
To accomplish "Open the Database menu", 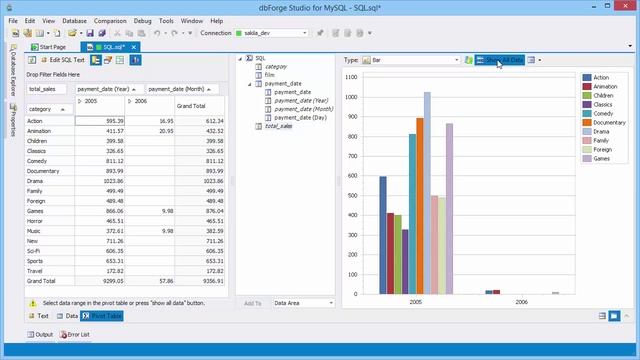I will [74, 21].
